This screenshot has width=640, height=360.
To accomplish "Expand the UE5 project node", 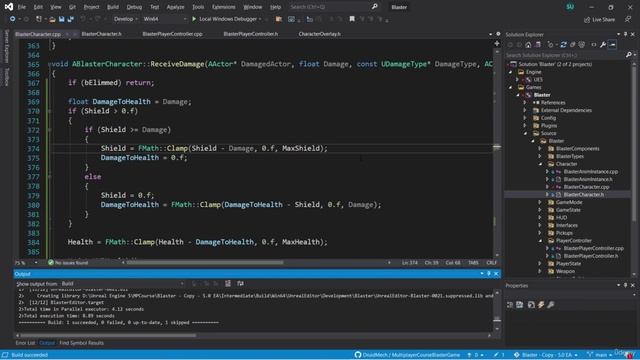I will coord(518,80).
